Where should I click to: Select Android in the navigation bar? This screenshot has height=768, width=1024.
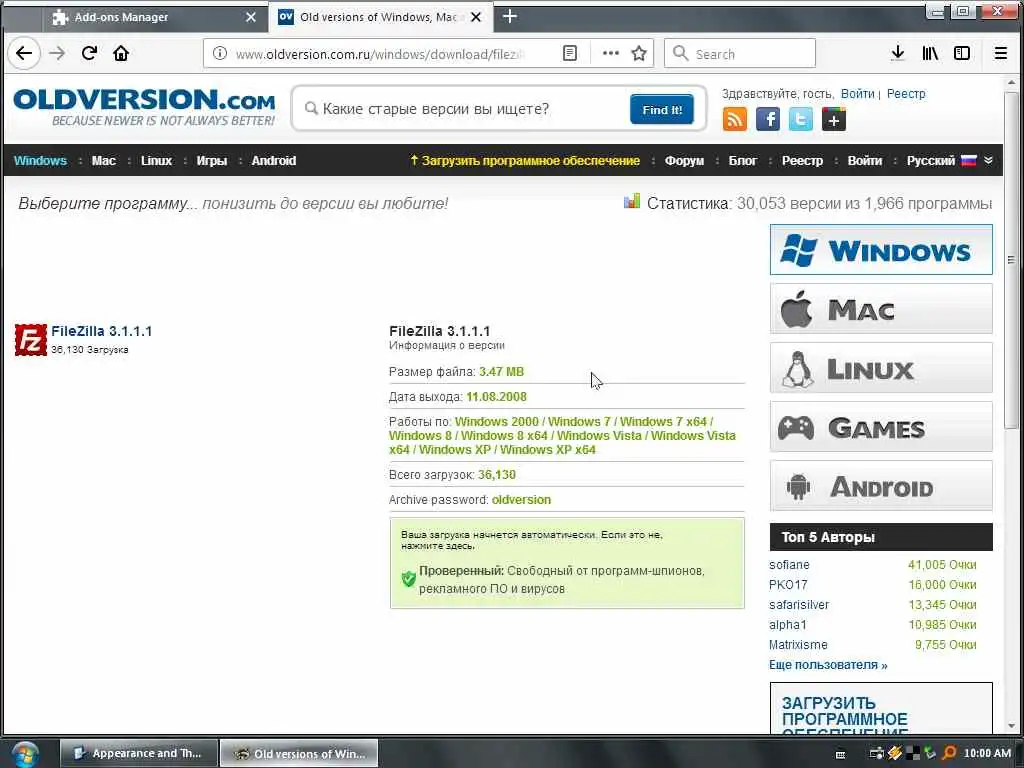[x=274, y=161]
